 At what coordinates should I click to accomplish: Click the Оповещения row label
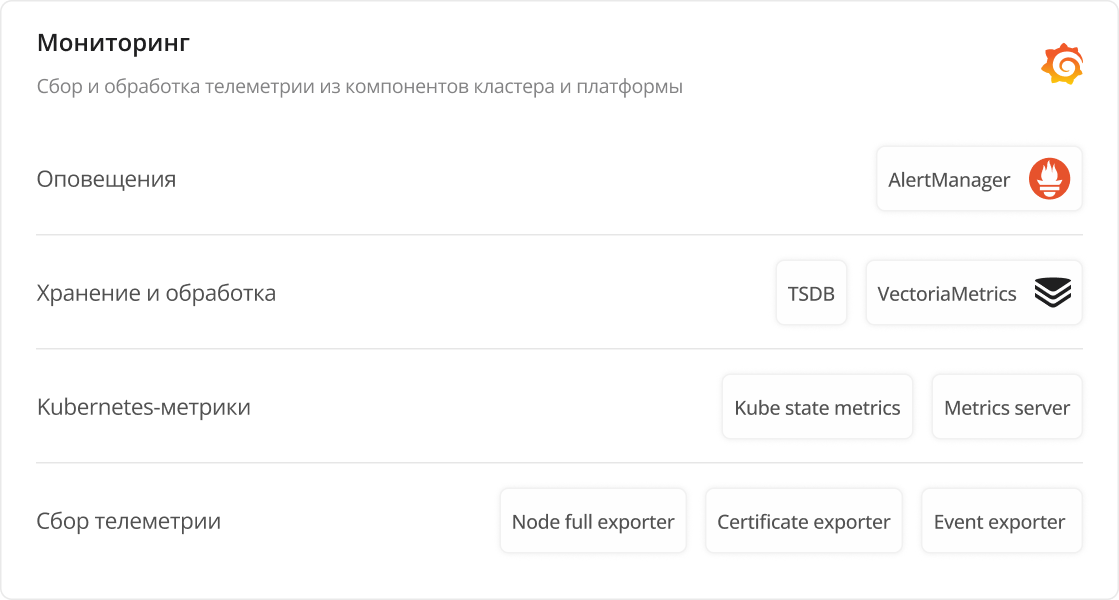click(106, 179)
